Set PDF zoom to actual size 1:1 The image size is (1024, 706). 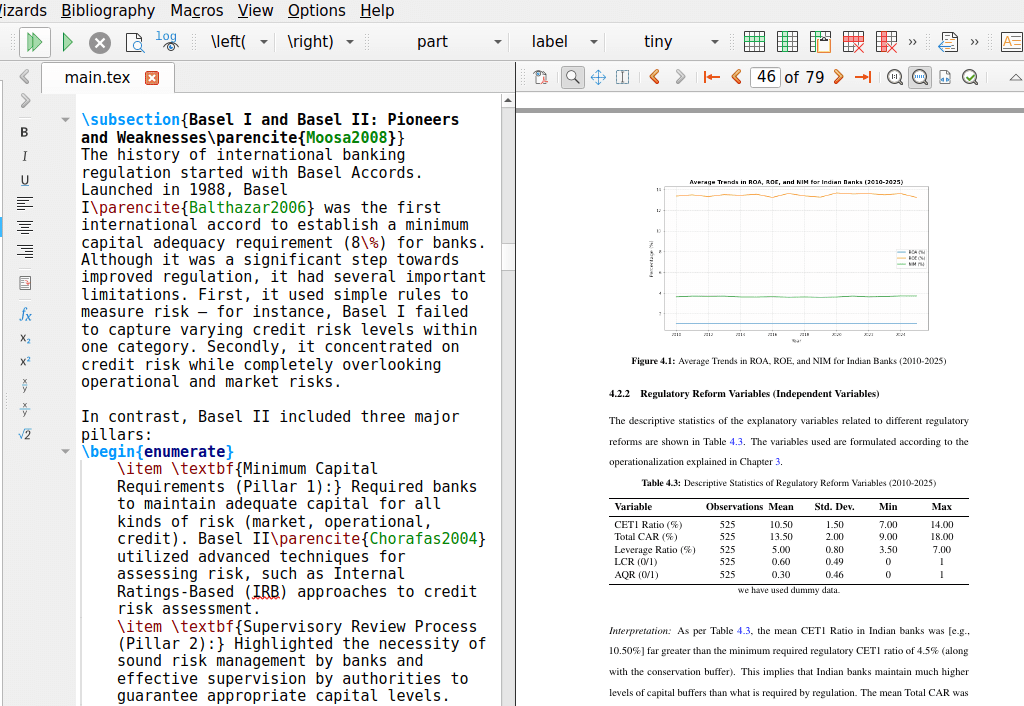click(x=895, y=77)
